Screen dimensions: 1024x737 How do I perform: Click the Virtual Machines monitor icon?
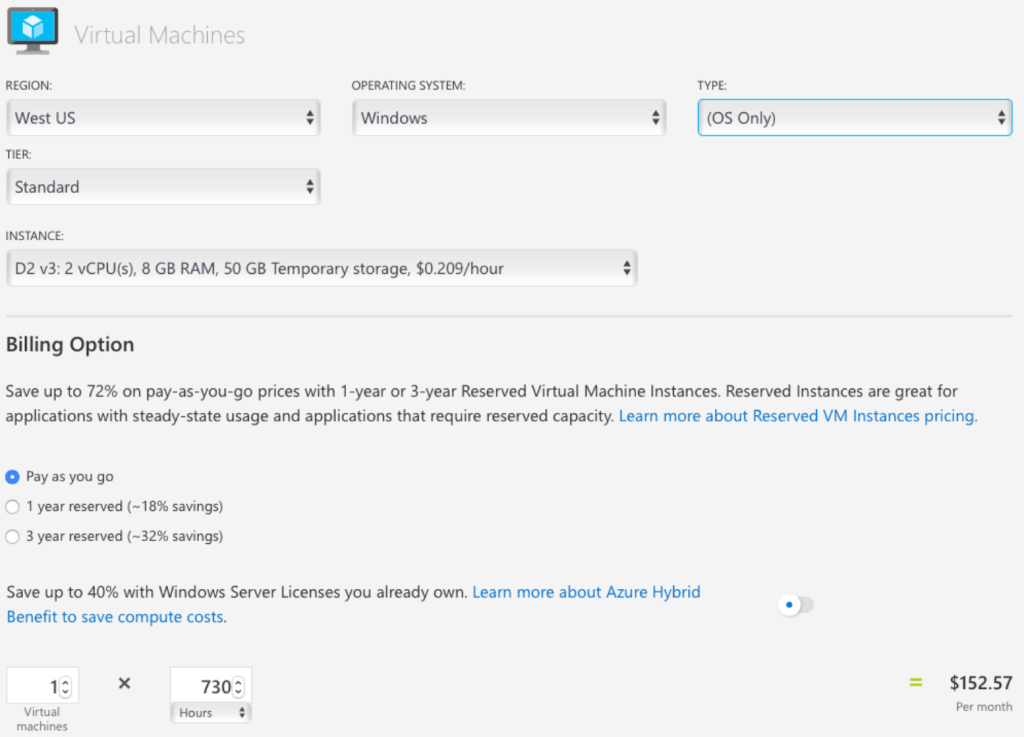[x=33, y=31]
